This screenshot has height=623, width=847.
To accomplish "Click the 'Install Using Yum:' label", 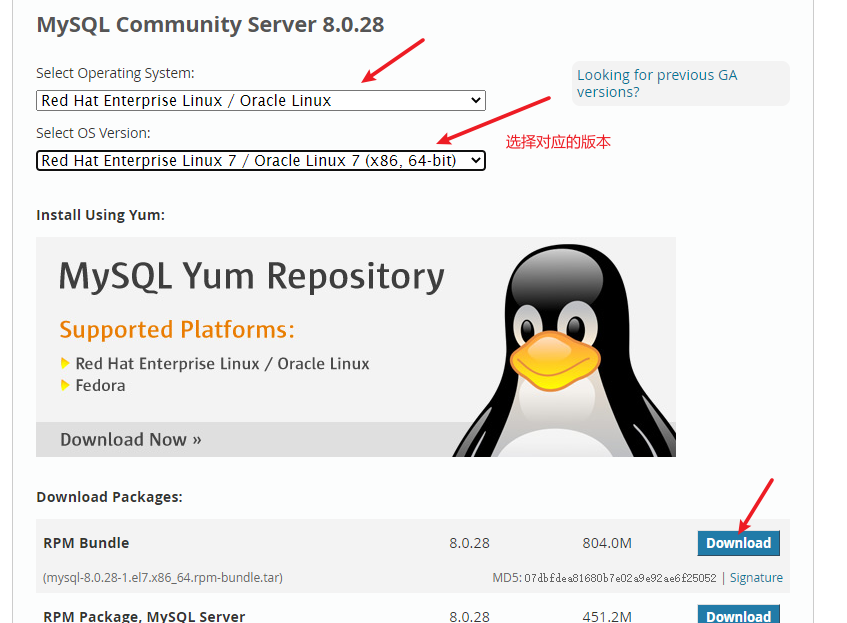I will [100, 215].
